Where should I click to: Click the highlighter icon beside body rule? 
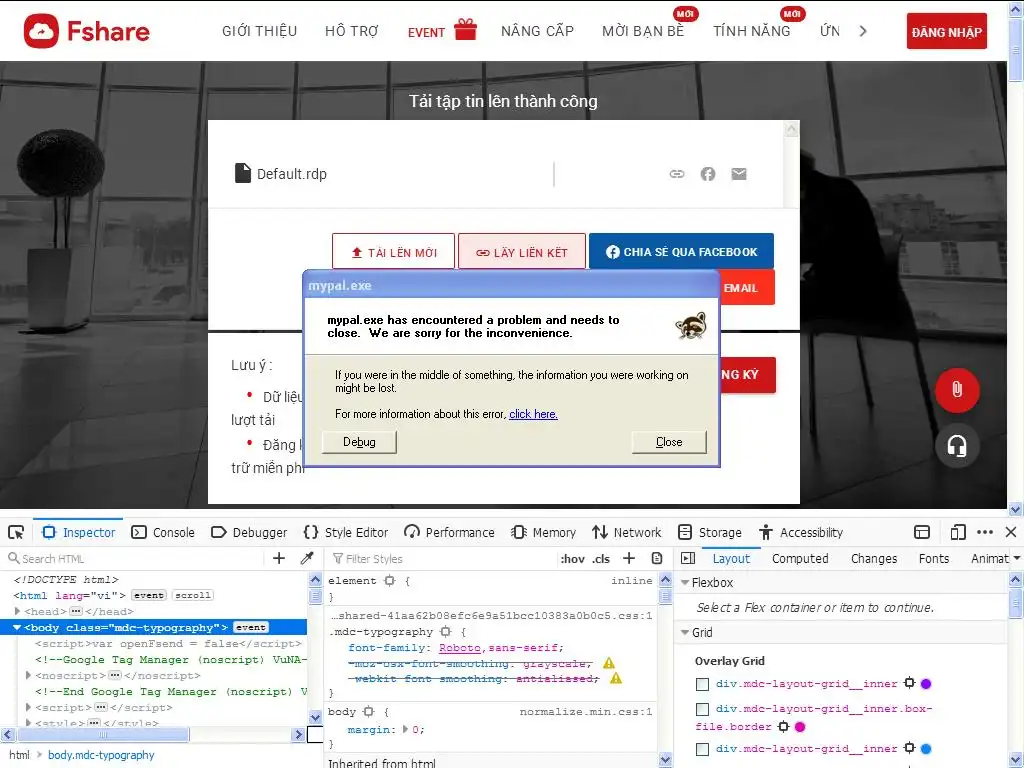click(369, 712)
